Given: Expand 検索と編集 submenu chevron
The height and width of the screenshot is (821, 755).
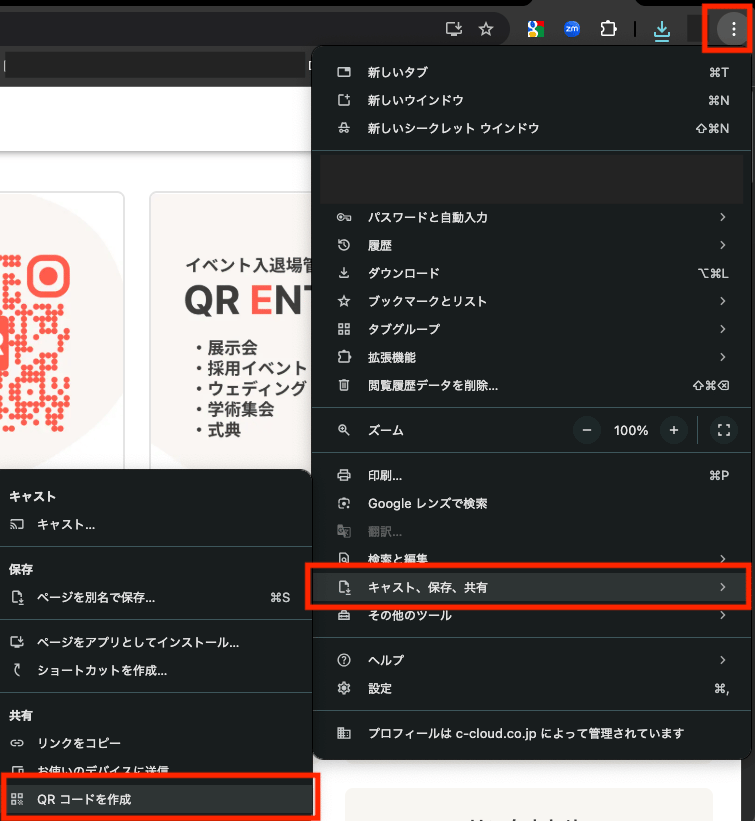Looking at the screenshot, I should pos(723,559).
